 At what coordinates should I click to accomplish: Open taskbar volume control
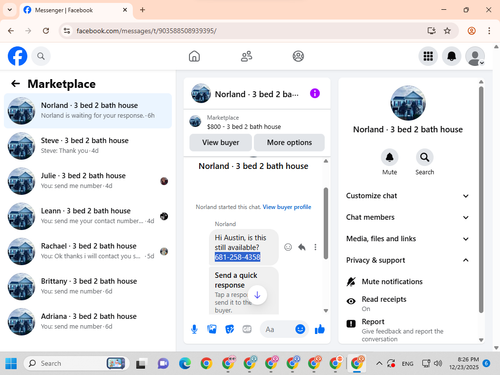click(438, 363)
